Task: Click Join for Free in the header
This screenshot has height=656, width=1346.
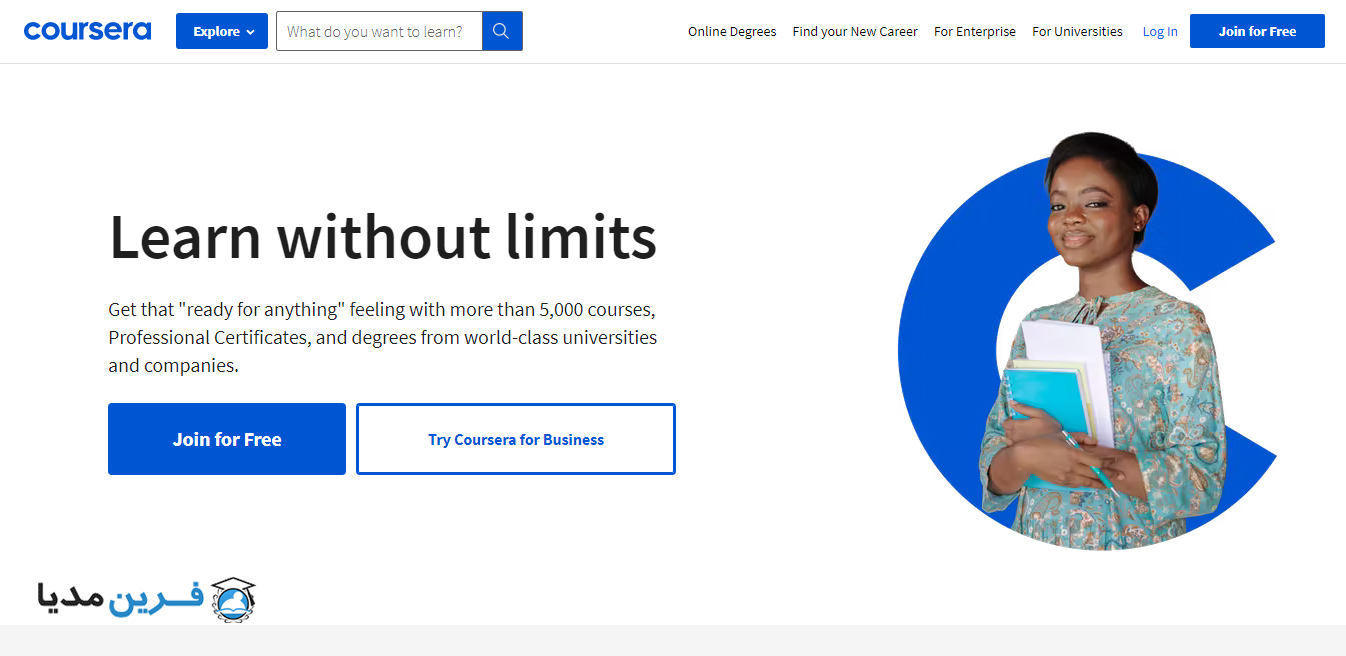Action: (x=1257, y=31)
